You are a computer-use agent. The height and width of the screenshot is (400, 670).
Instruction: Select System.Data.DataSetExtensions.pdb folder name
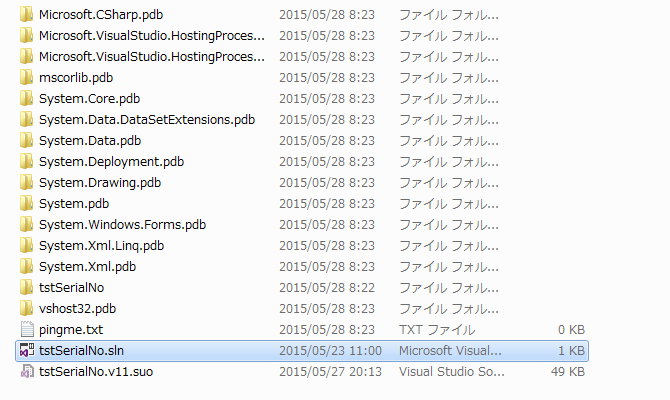click(147, 120)
